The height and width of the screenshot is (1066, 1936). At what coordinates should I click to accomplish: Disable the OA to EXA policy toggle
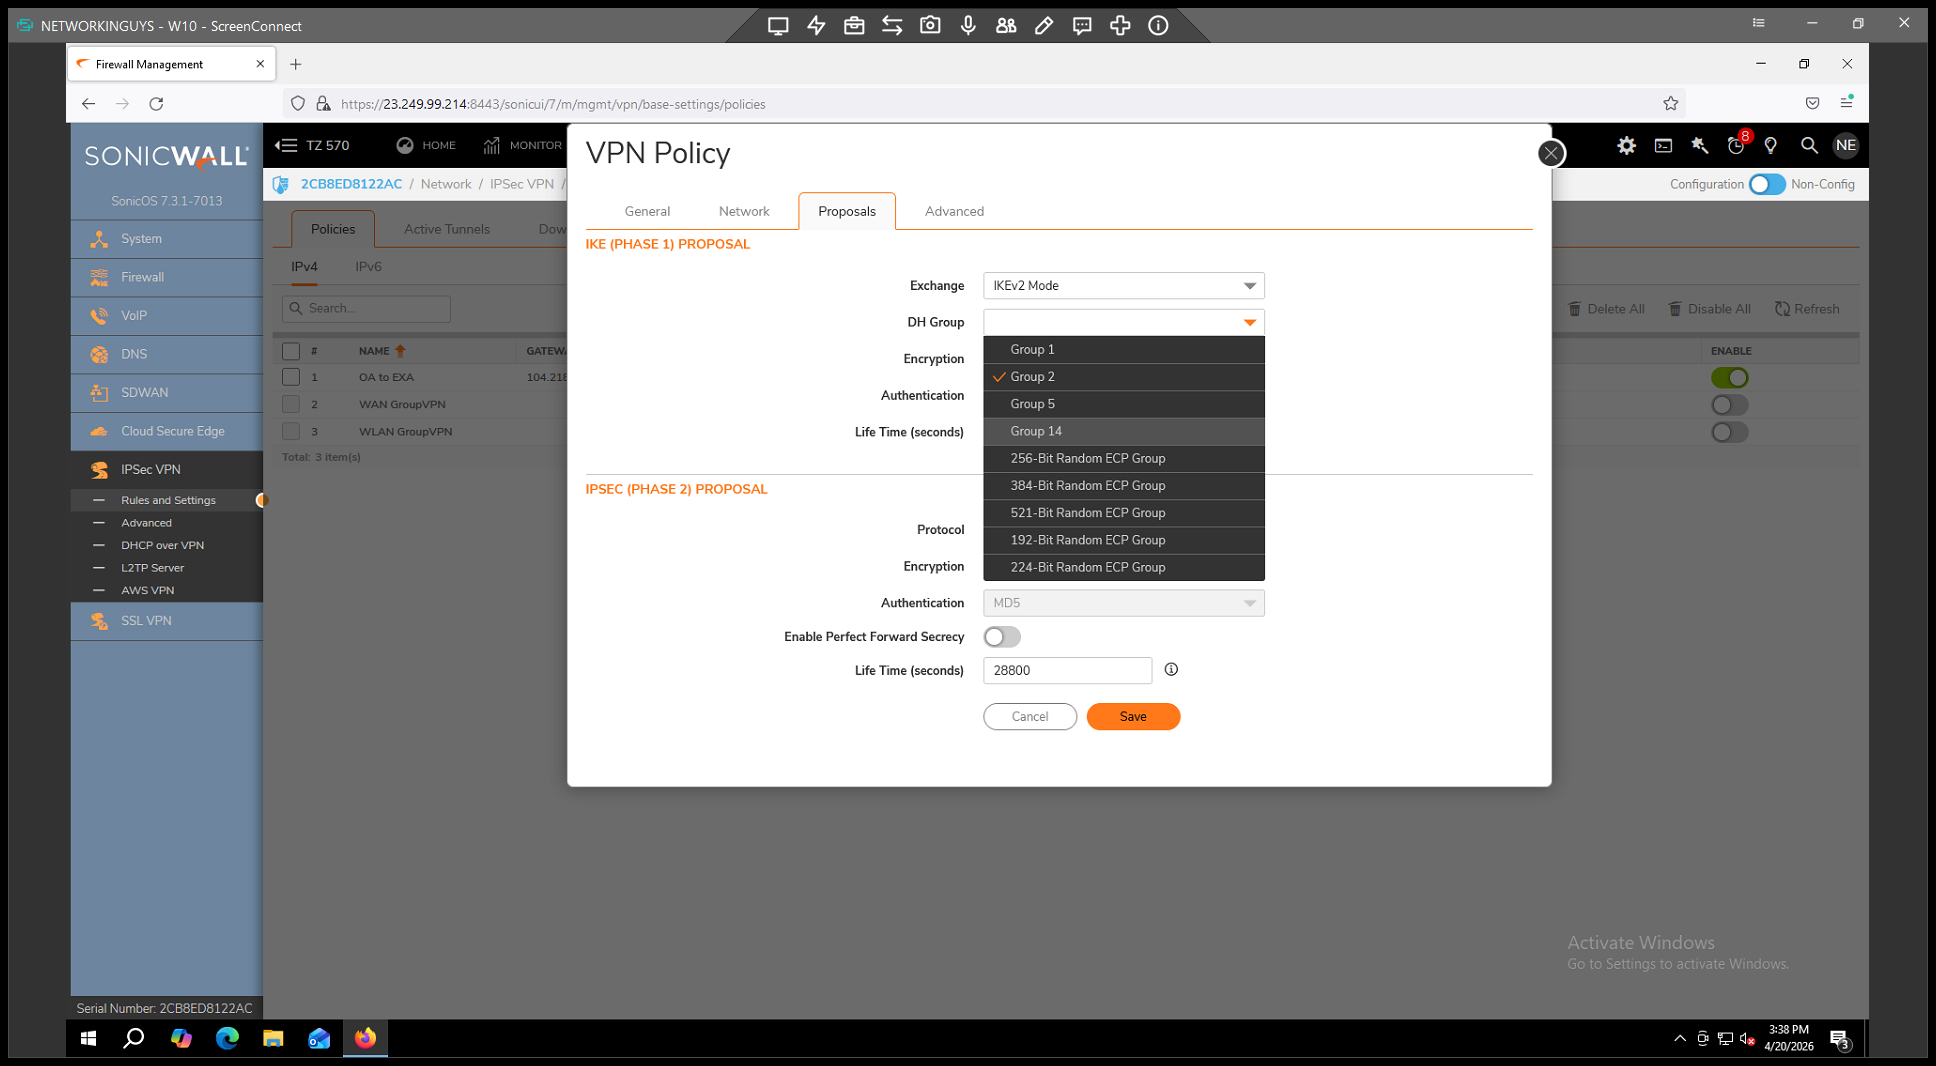[x=1729, y=378]
